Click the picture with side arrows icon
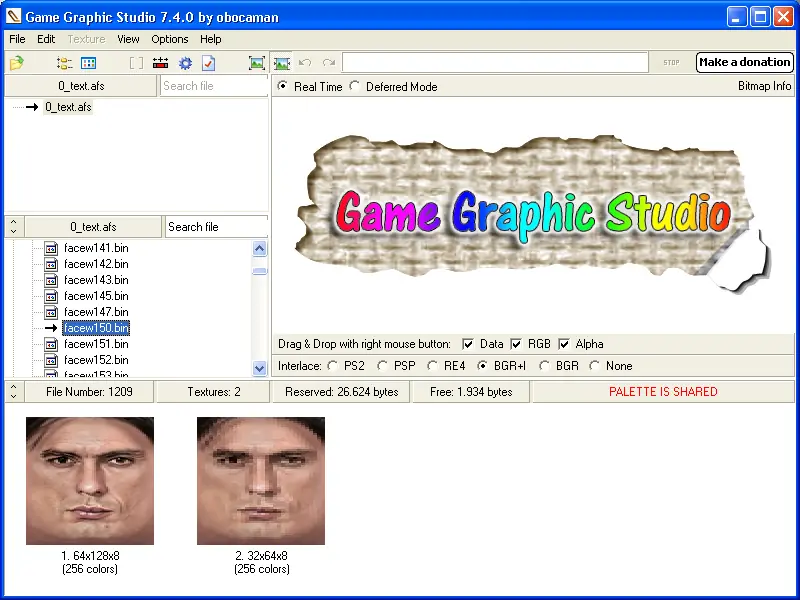800x600 pixels. click(x=282, y=63)
